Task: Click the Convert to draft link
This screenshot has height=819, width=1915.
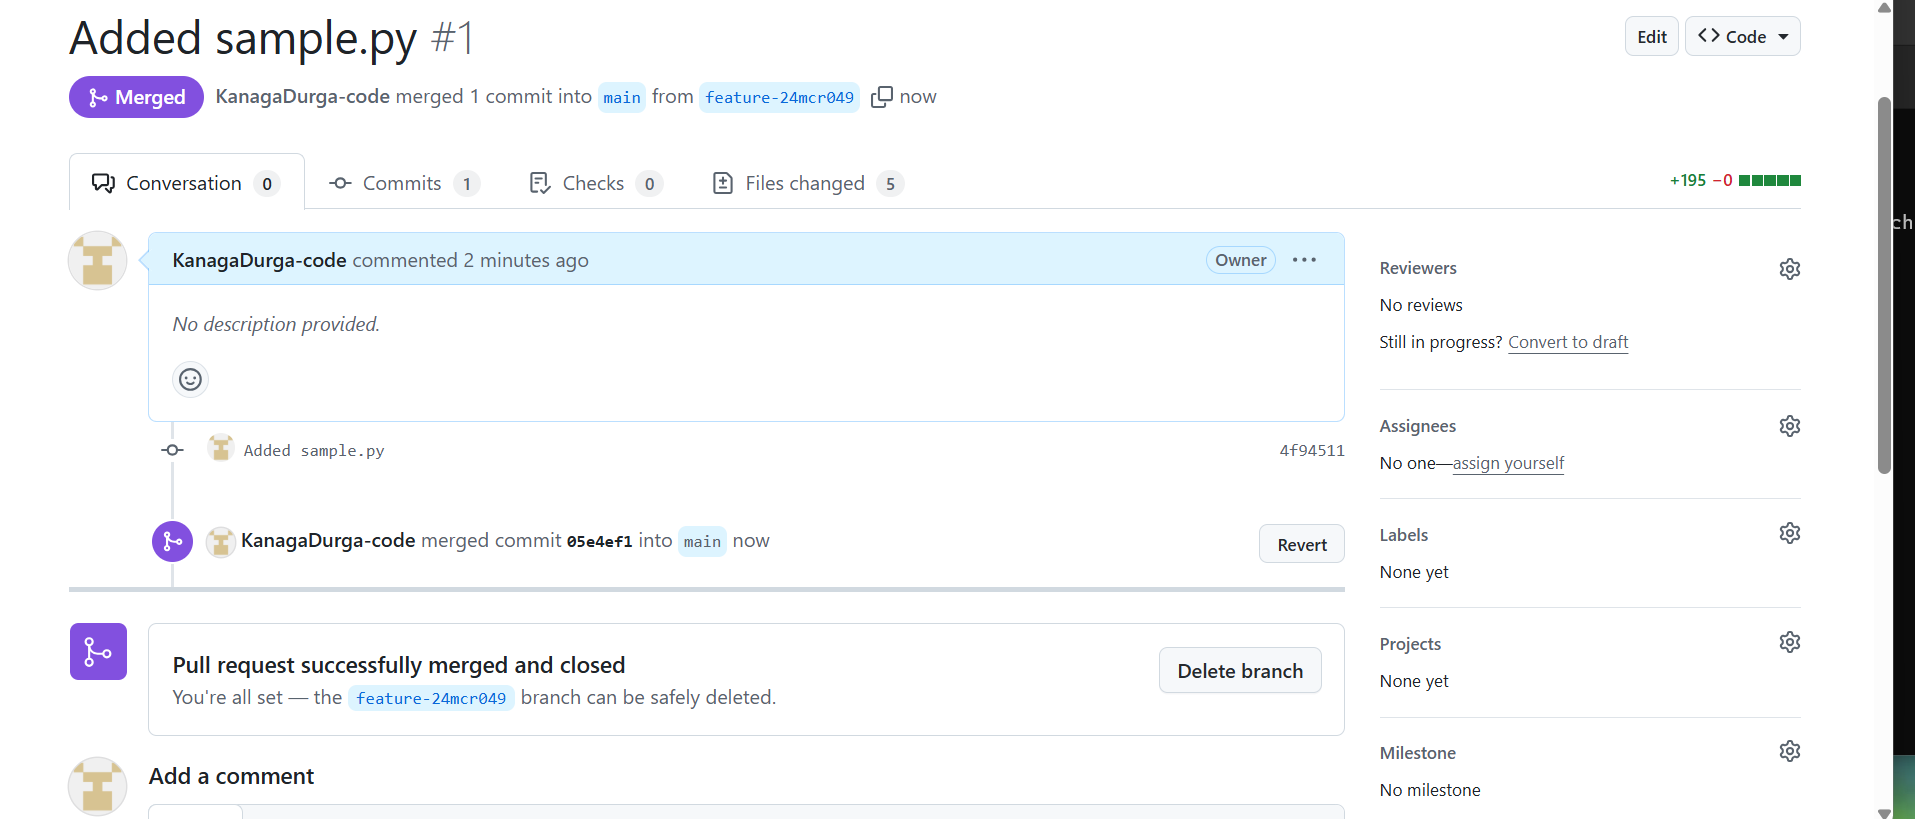Action: tap(1568, 342)
